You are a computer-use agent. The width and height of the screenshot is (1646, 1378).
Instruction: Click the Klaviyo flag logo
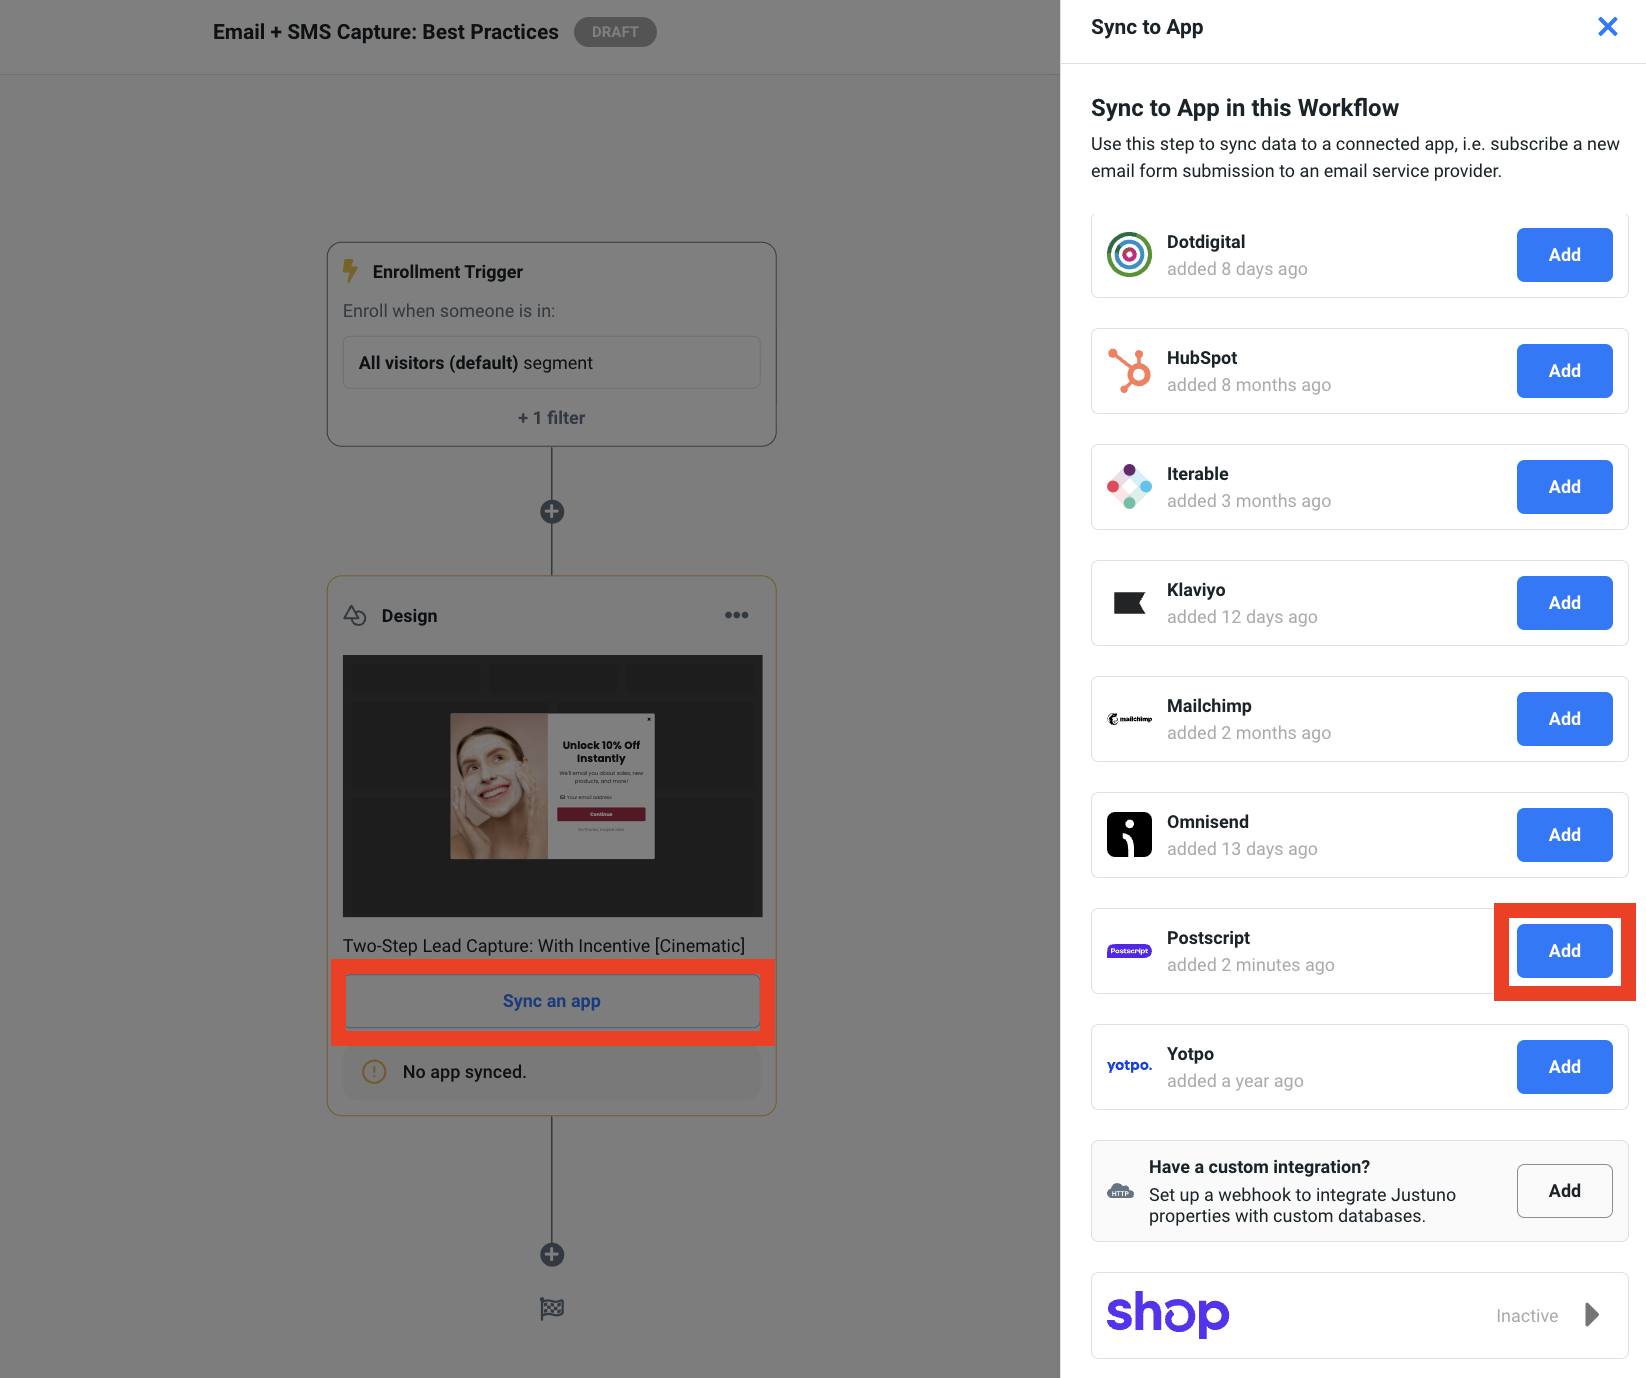[1129, 603]
